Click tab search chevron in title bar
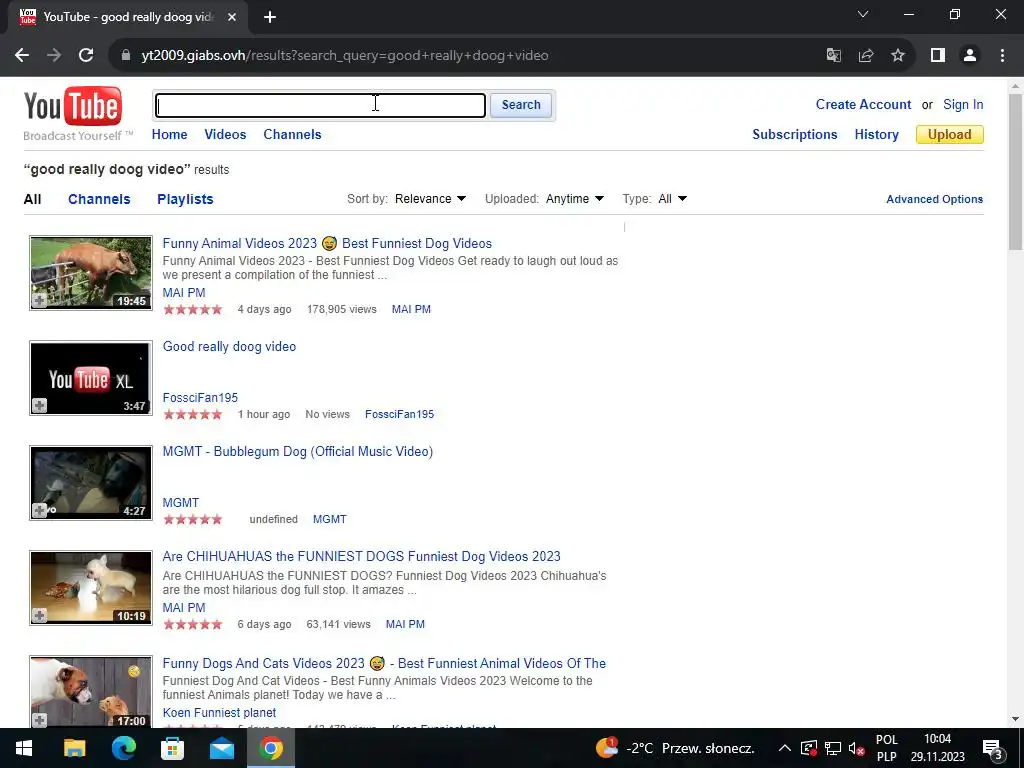Screen dimensions: 1024x768 point(863,14)
